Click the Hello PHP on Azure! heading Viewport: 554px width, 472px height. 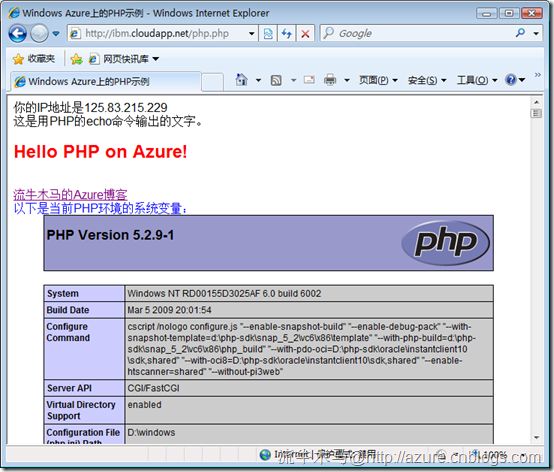[100, 152]
